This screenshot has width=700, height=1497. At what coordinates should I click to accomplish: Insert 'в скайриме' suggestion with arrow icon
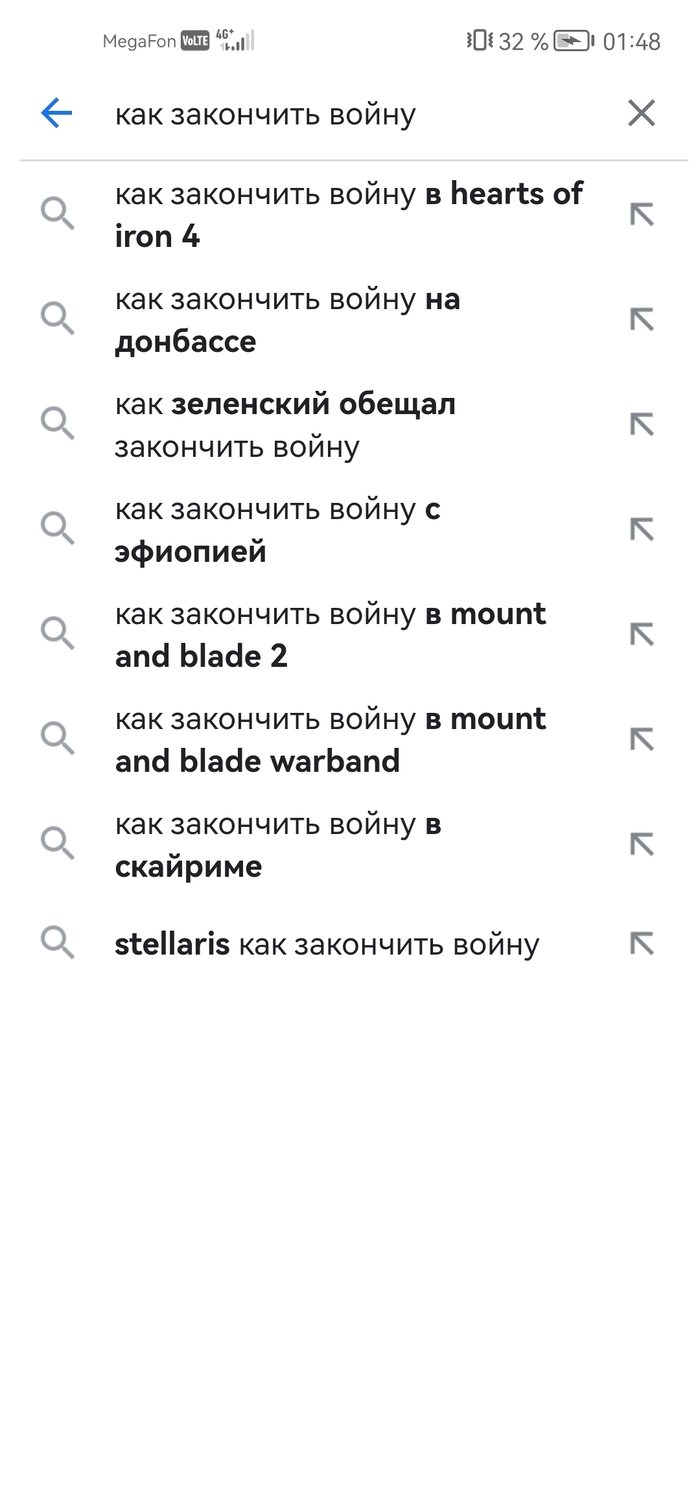[x=641, y=845]
